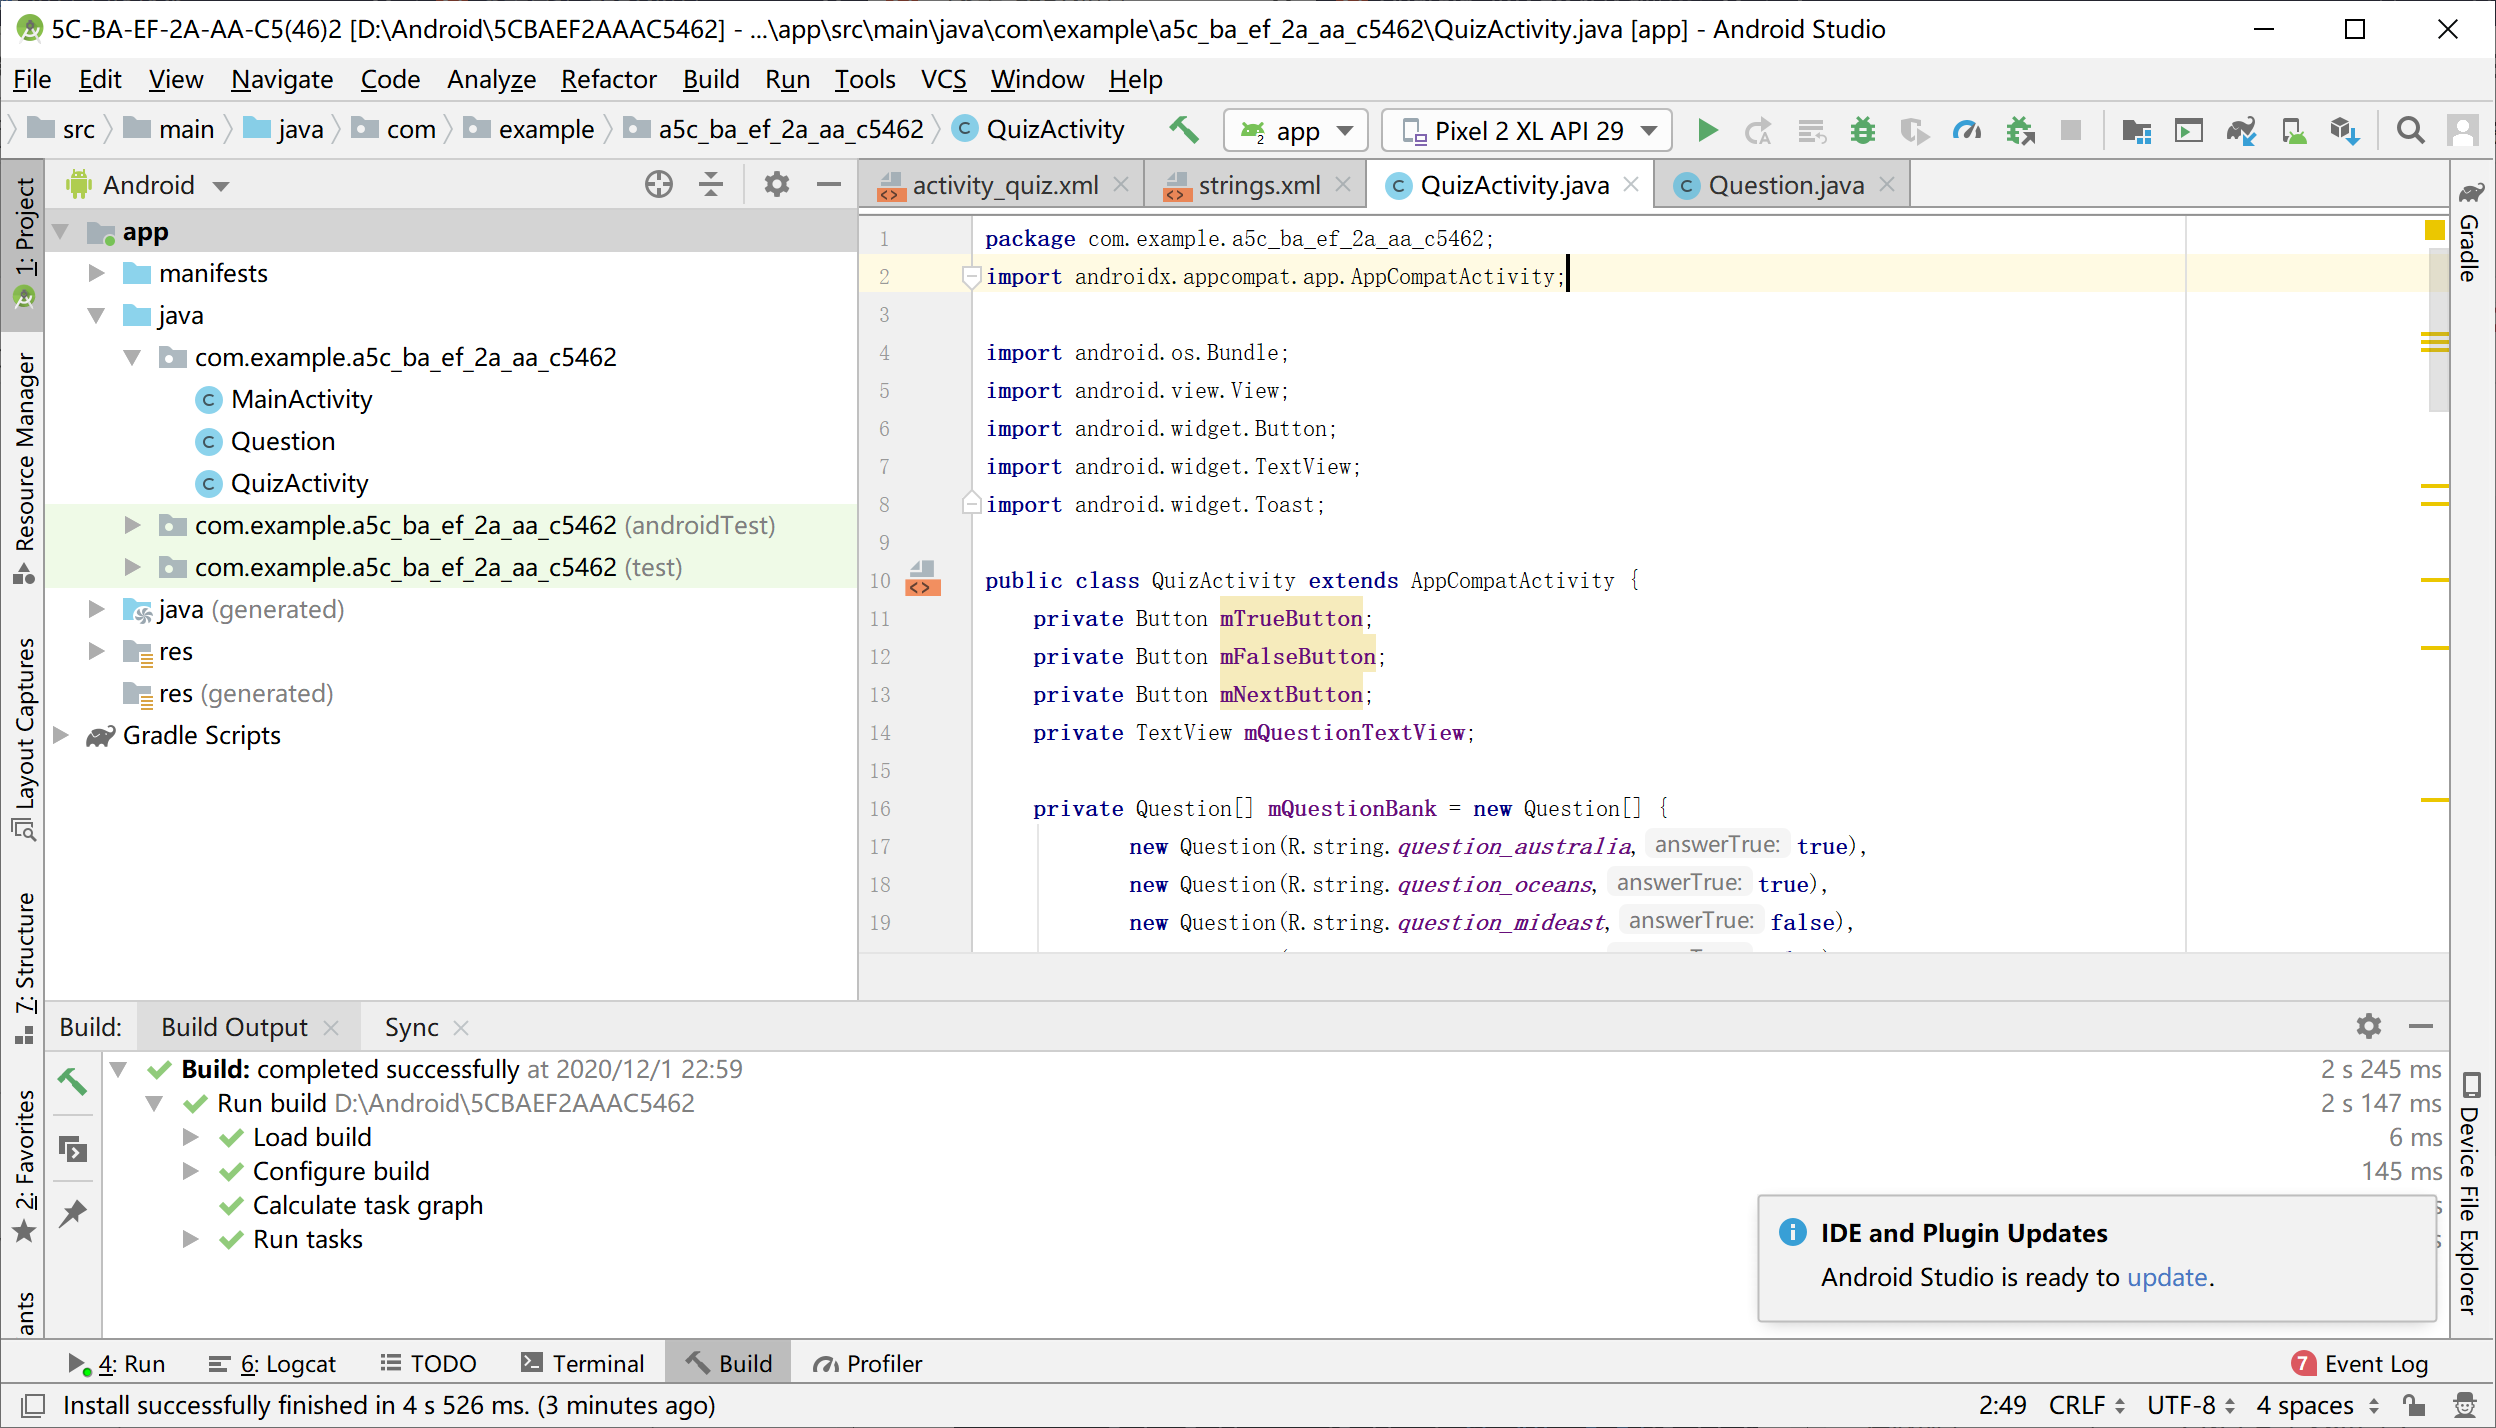Screen dimensions: 2496x1428
Task: Click the Make Project hammer icon
Action: tap(1184, 130)
